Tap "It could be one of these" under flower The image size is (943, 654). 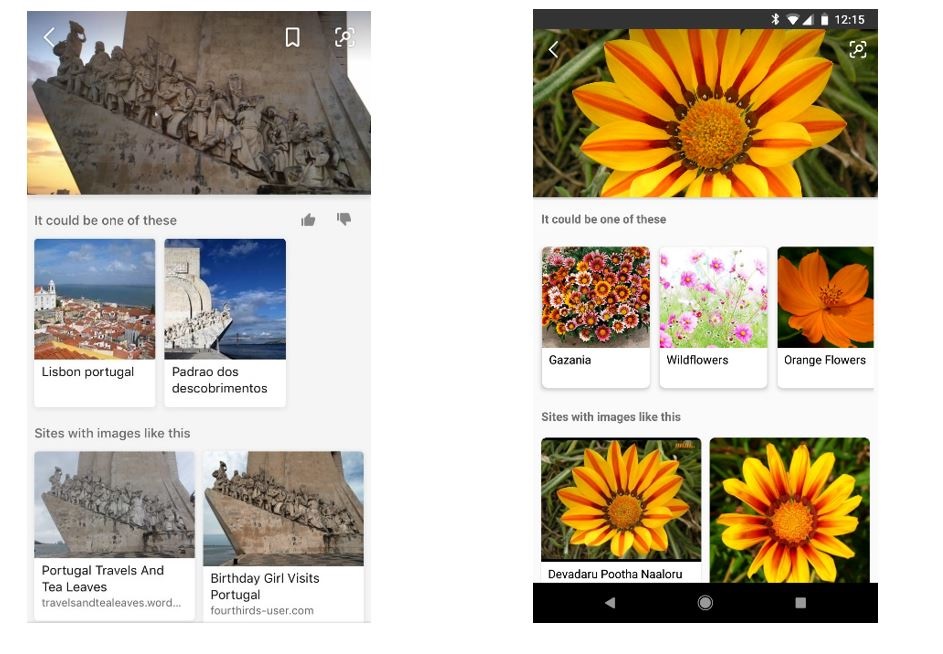point(603,219)
